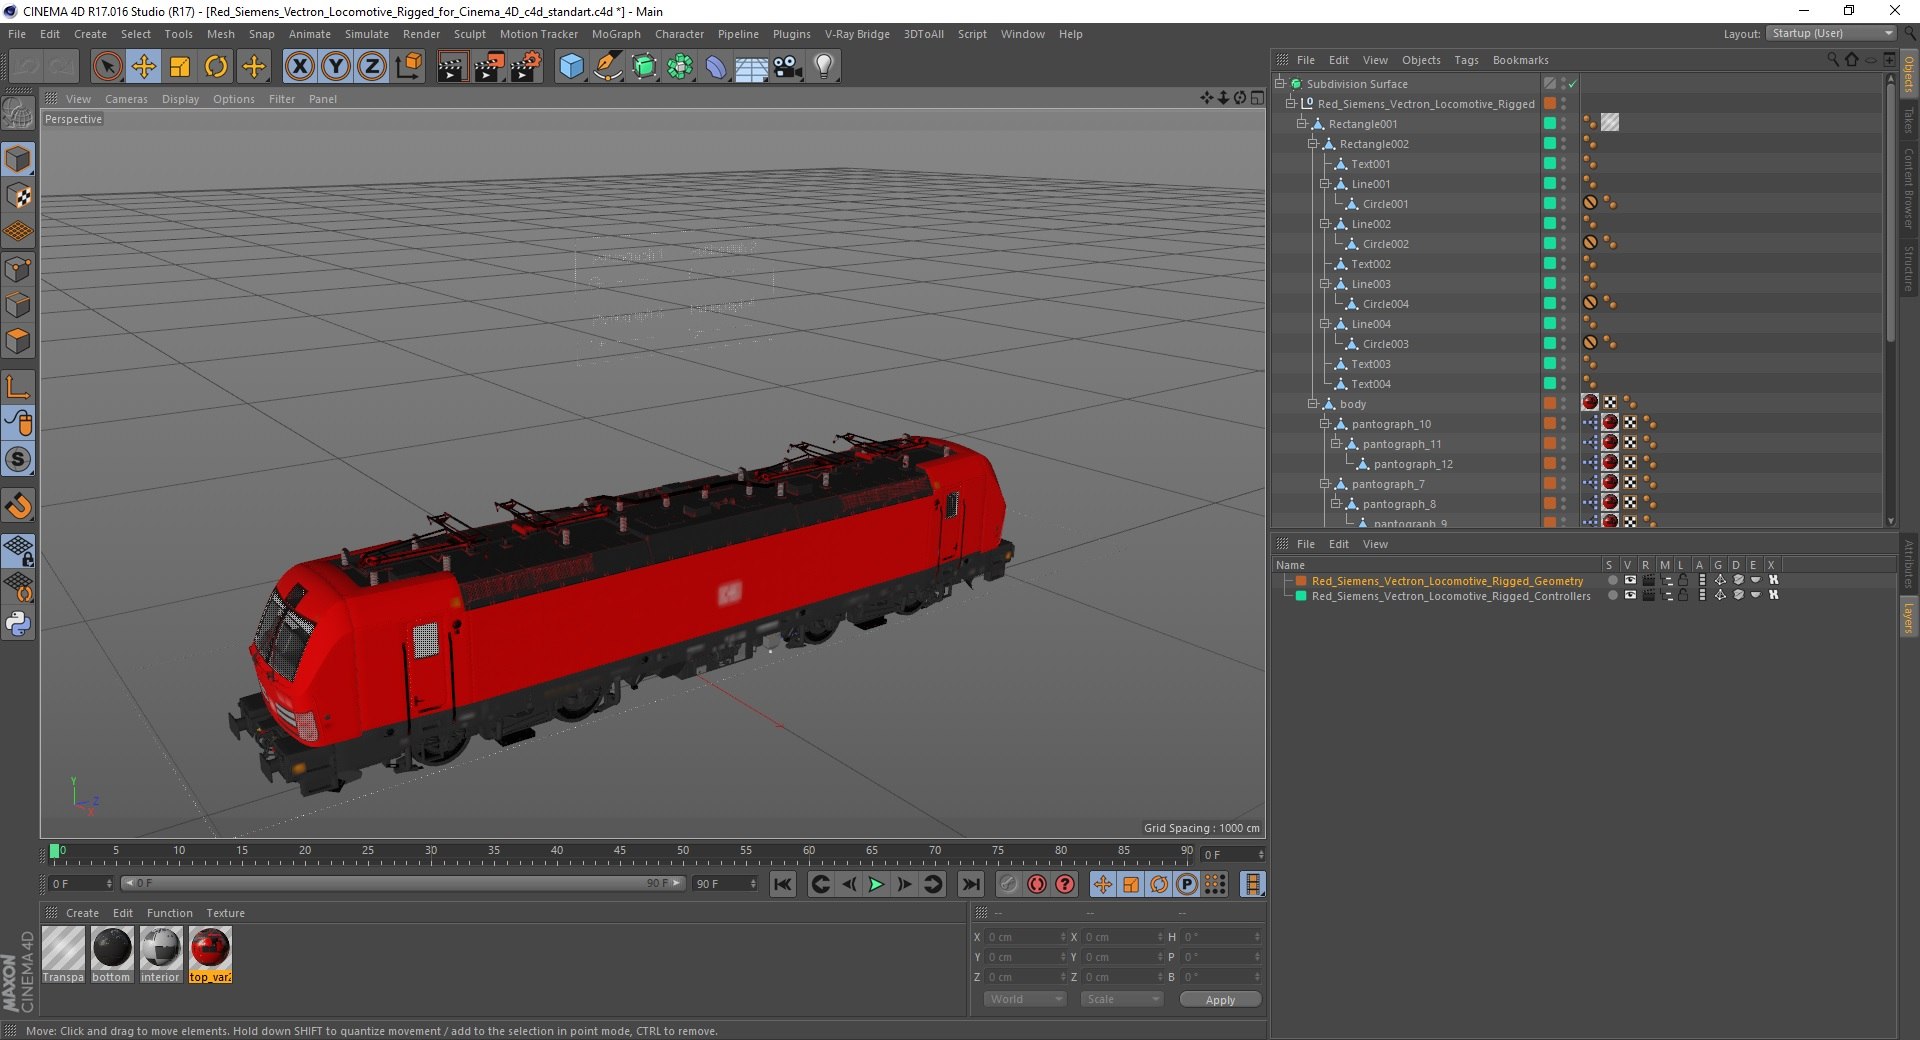Open viewport Cameras menu
The width and height of the screenshot is (1920, 1040).
[x=126, y=99]
